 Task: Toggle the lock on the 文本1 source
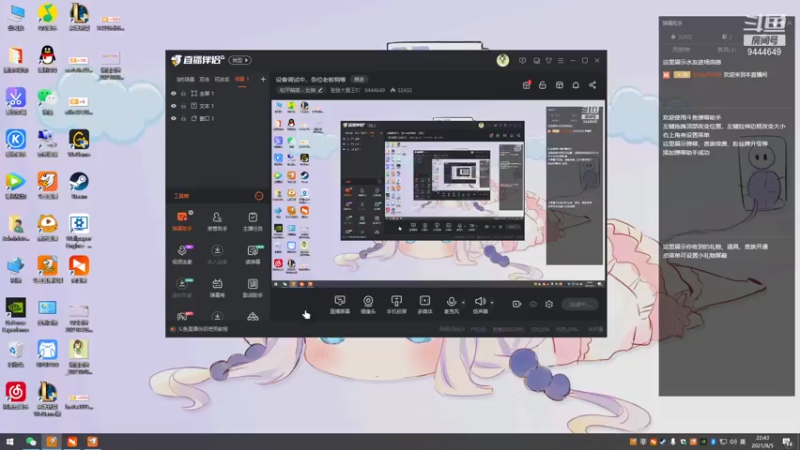[183, 106]
